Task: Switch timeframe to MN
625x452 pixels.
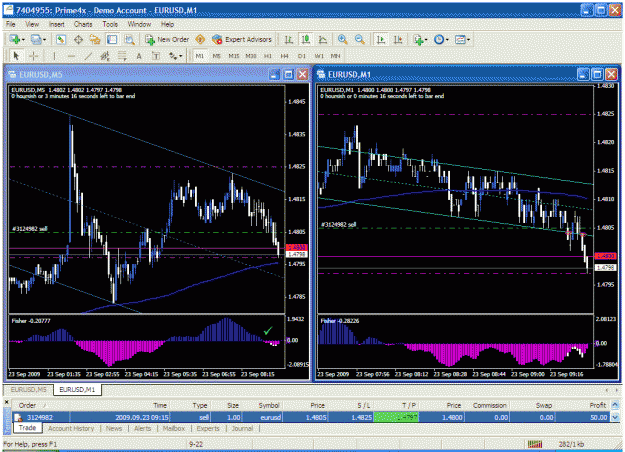Action: [335, 56]
